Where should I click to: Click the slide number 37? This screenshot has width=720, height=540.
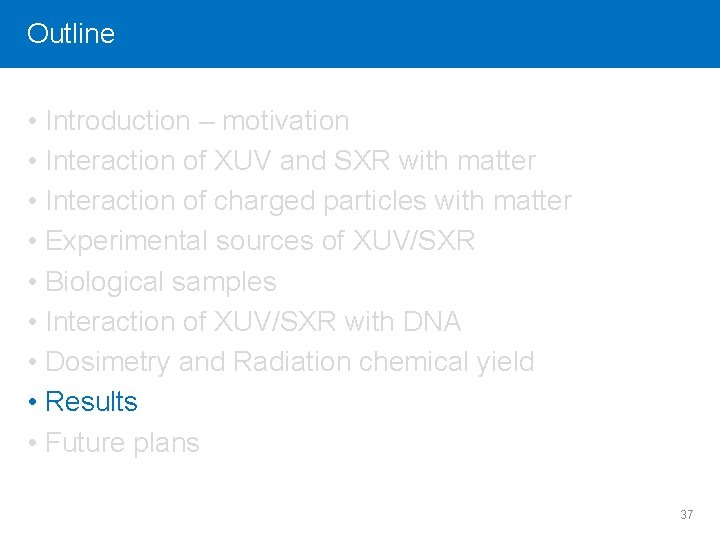click(686, 514)
